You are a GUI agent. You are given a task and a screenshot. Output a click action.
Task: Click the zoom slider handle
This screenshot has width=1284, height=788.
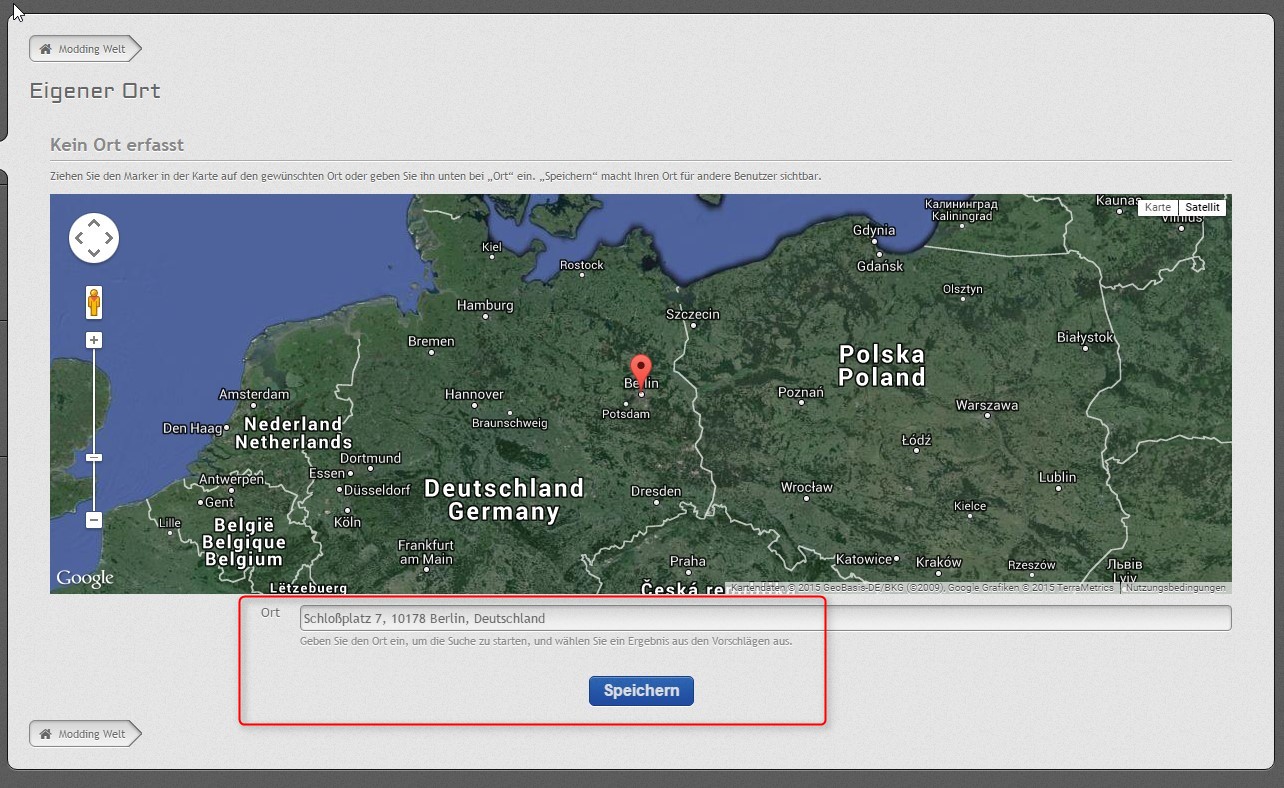pyautogui.click(x=94, y=457)
